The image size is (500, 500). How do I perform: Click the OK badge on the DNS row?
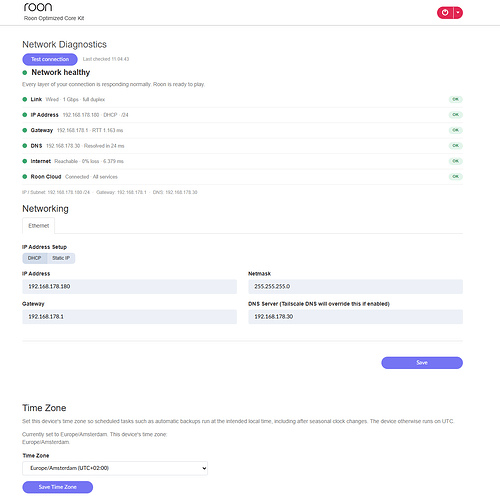point(455,146)
